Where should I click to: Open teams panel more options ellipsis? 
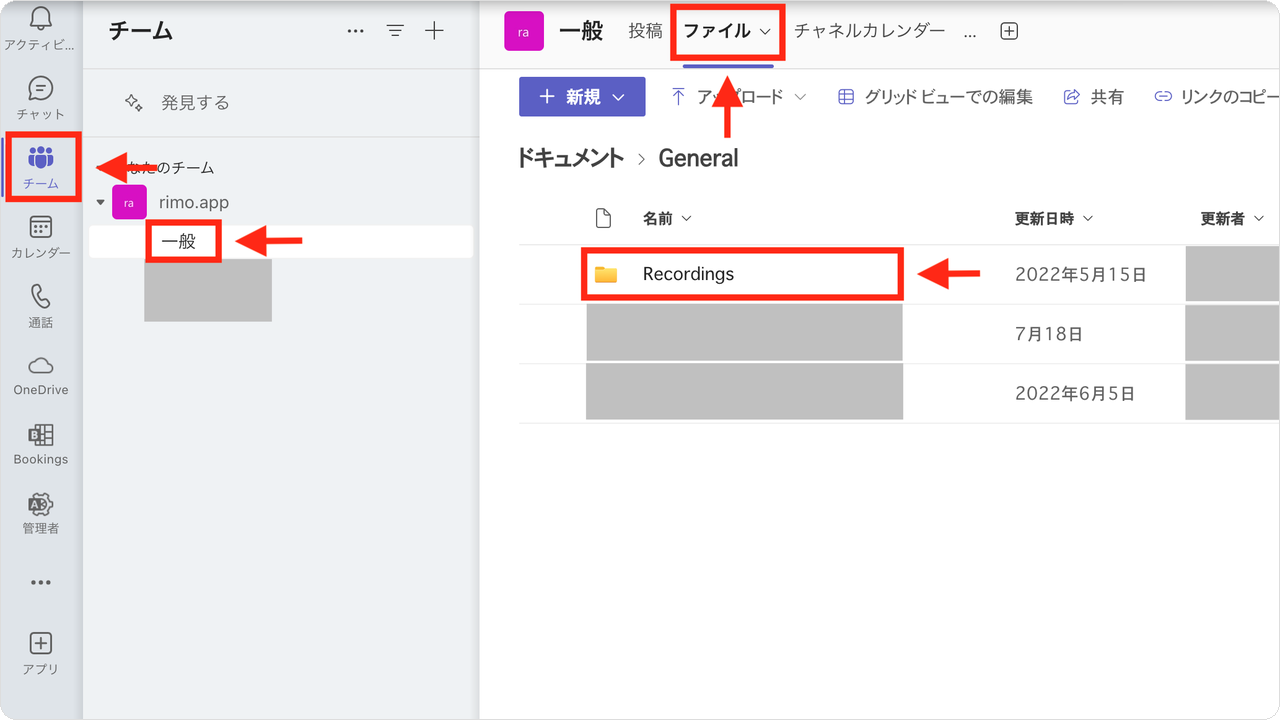point(356,31)
